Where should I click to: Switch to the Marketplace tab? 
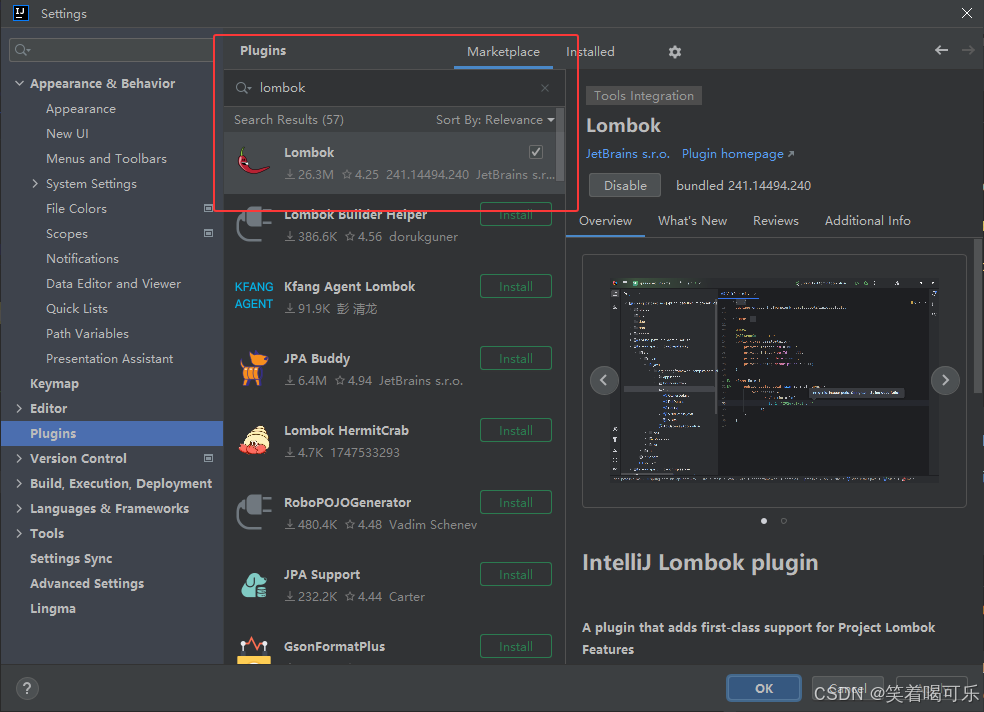click(503, 52)
